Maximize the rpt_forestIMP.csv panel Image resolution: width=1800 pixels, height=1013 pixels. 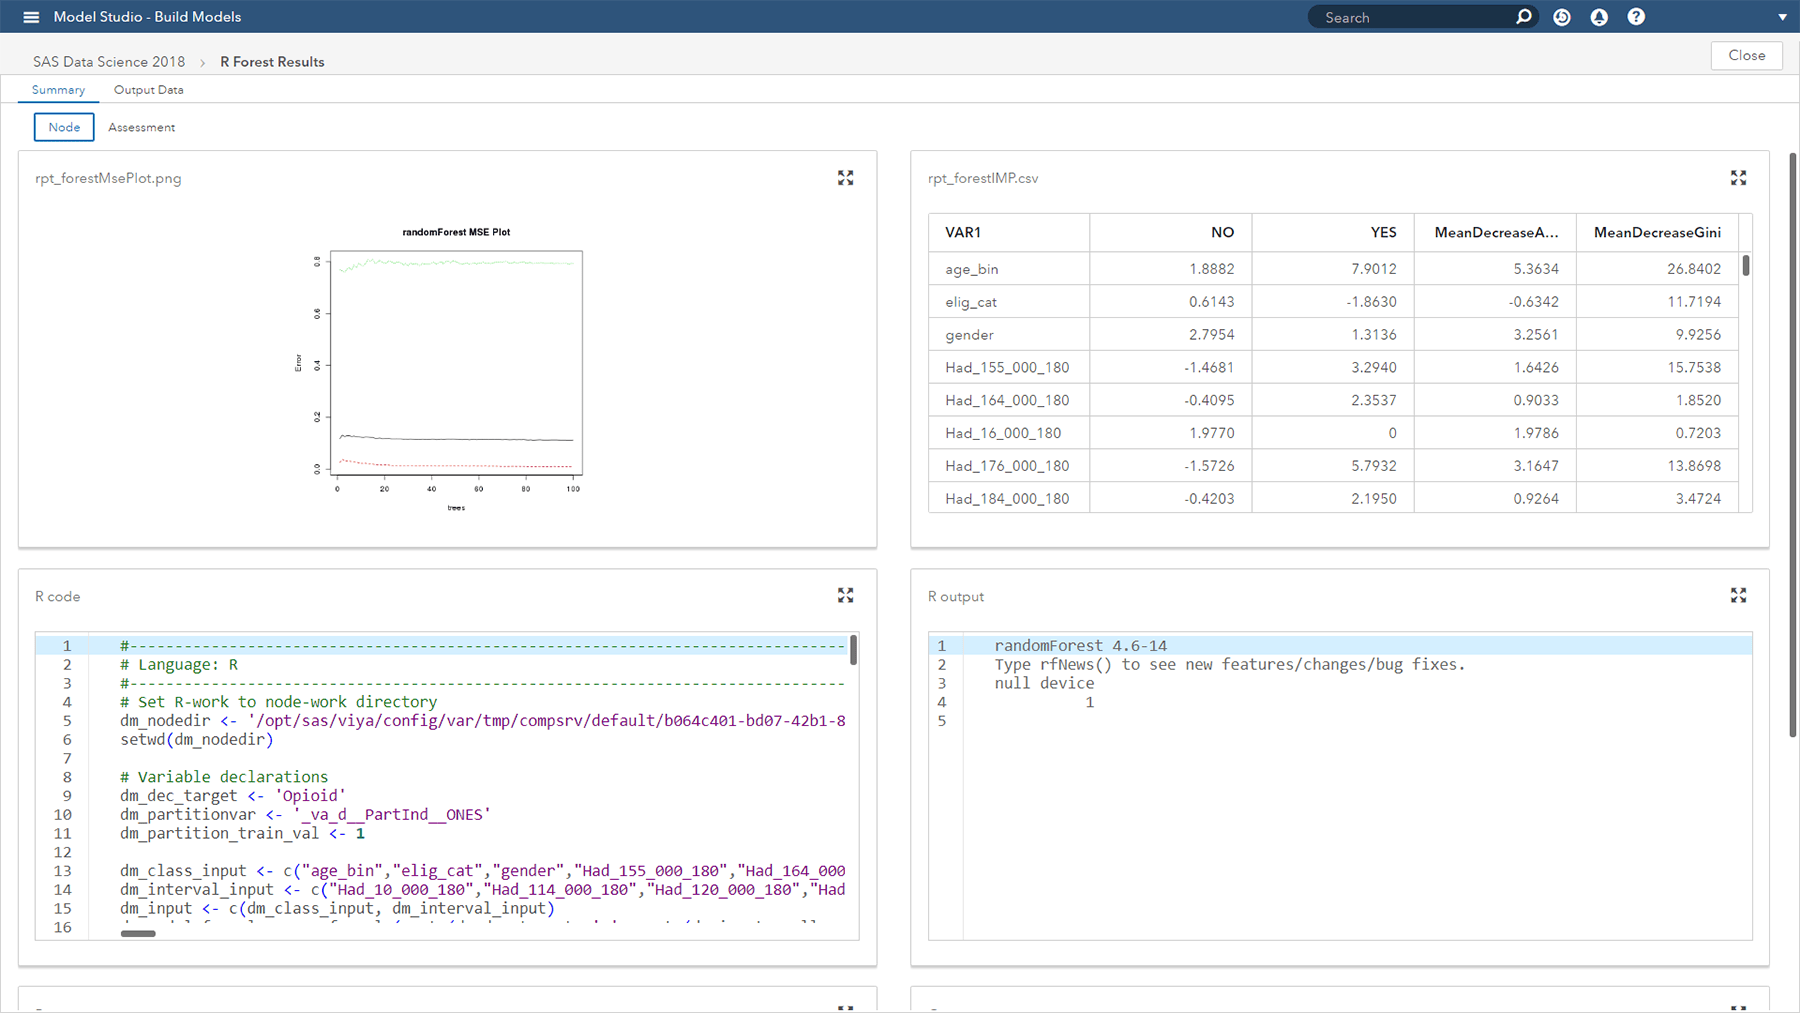tap(1738, 178)
